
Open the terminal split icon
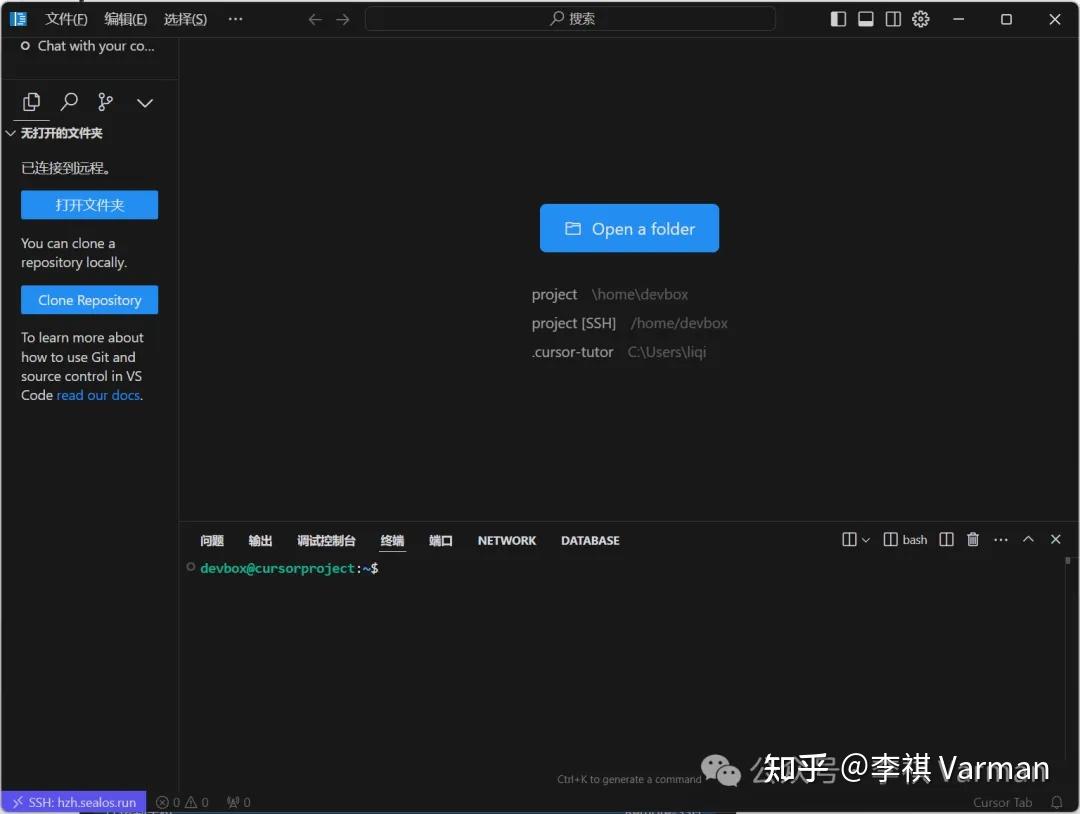[946, 539]
